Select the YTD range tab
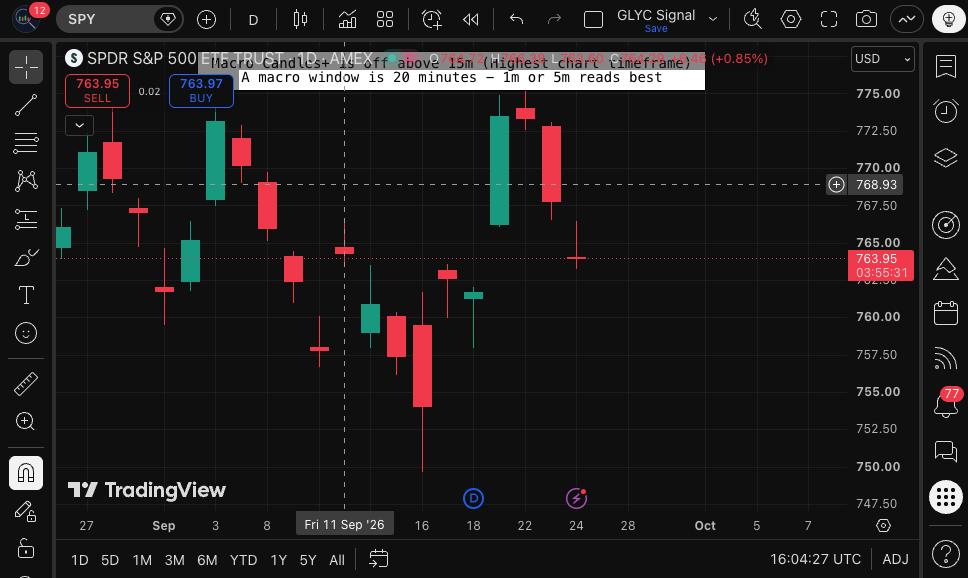968x578 pixels. click(243, 560)
